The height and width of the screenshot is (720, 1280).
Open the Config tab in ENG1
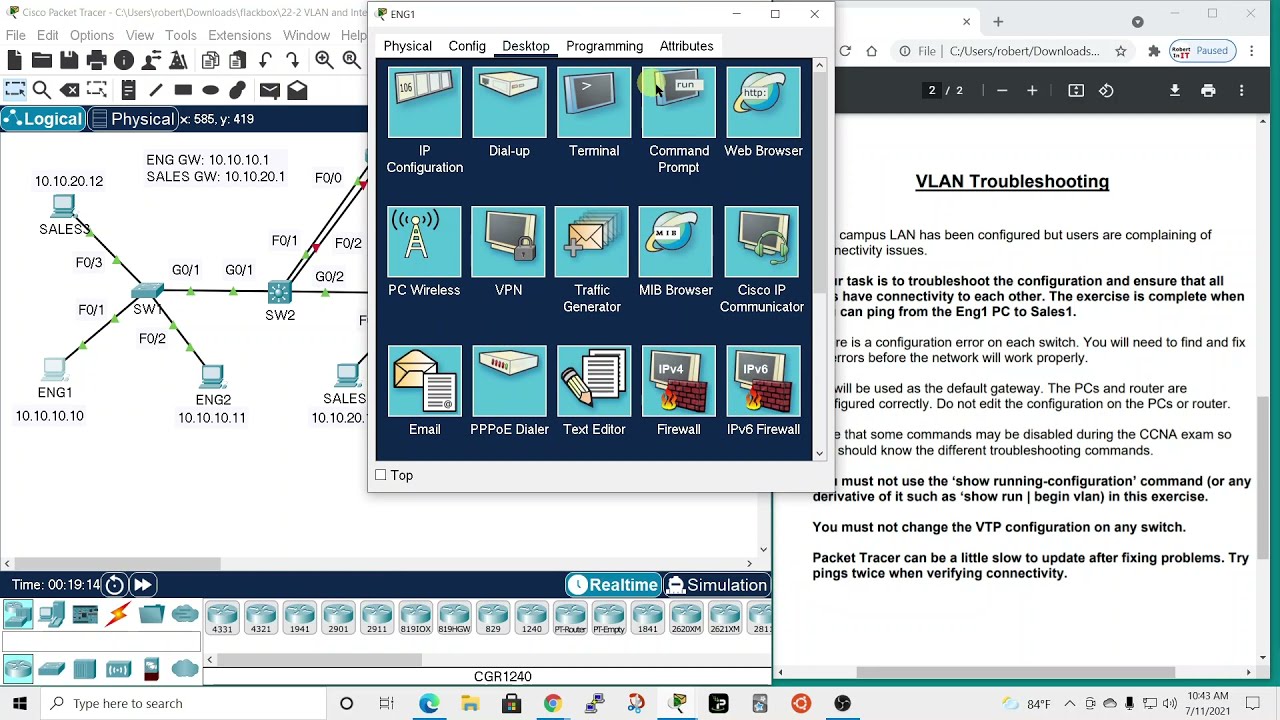(x=467, y=46)
